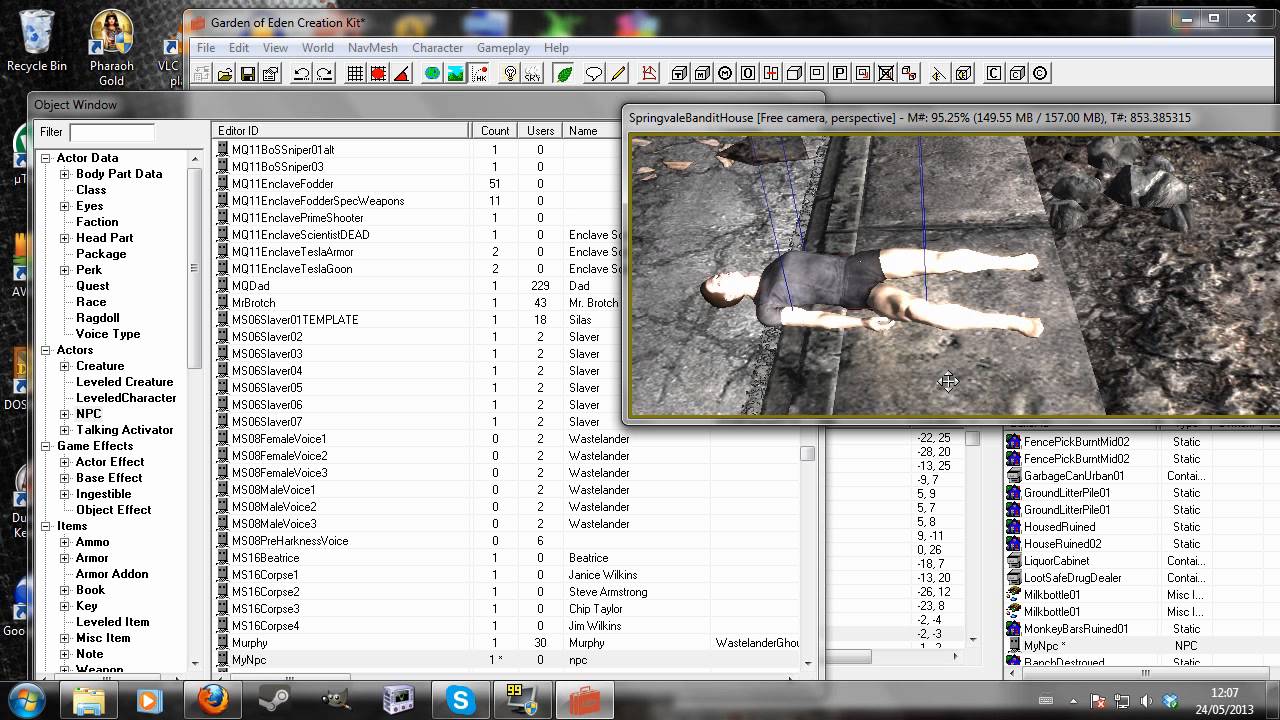
Task: Click the circled C toolbar icon
Action: pos(1039,73)
